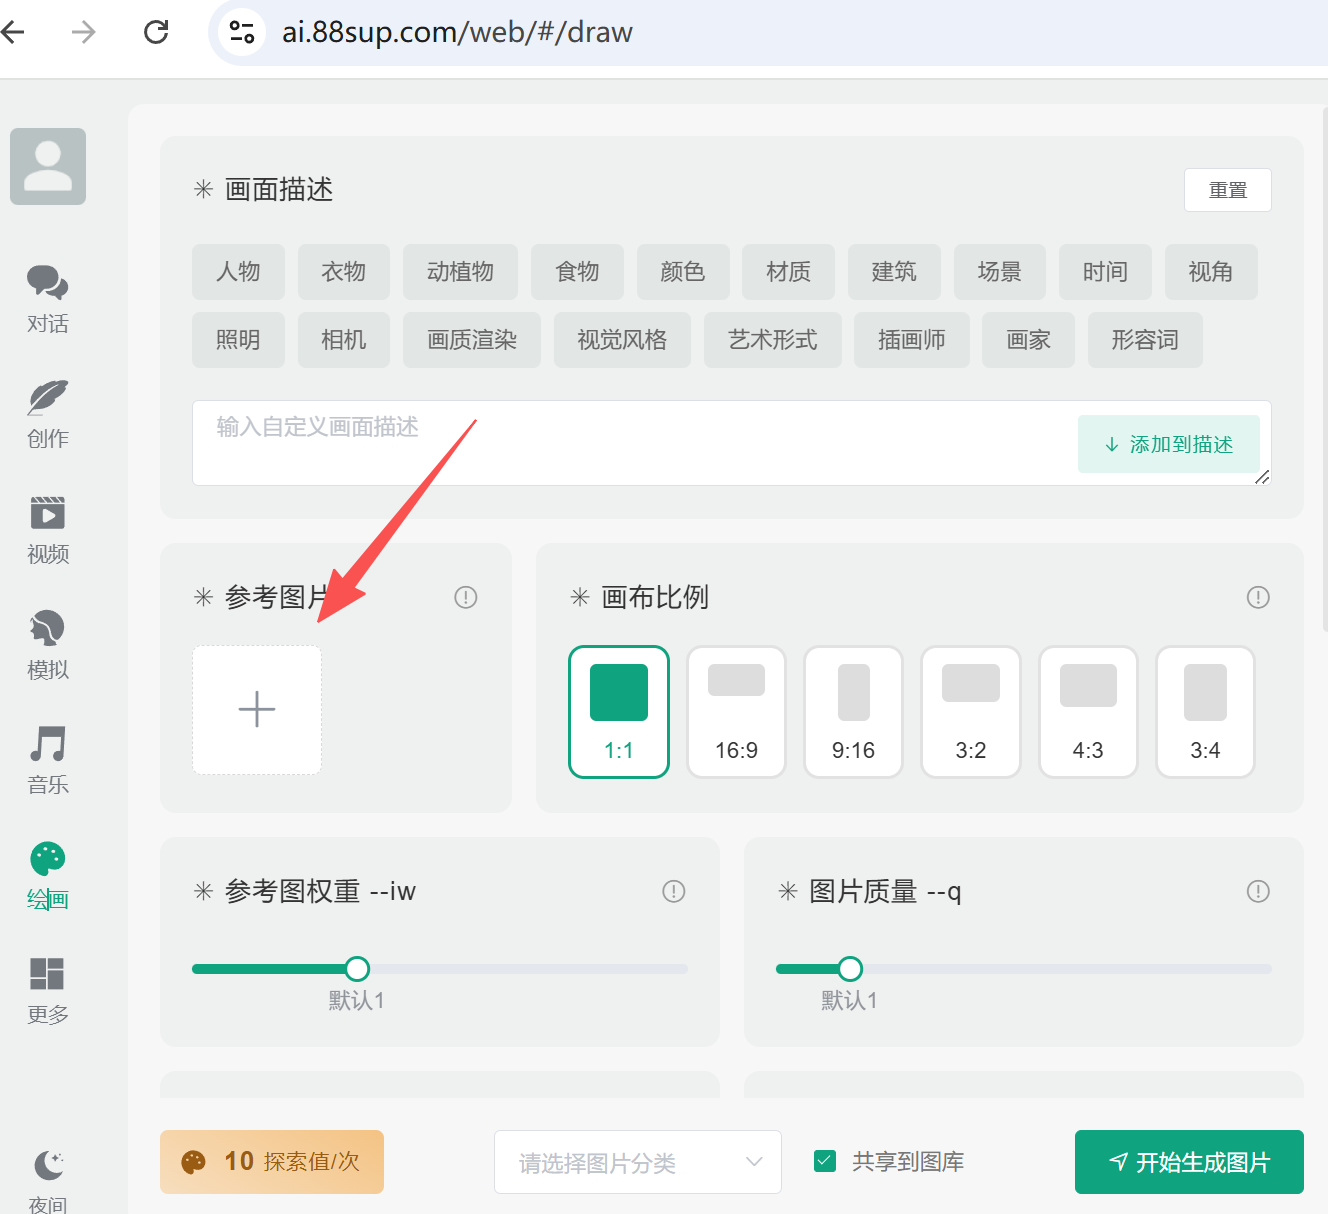Adjust the 图片质量 quality slider handle
Viewport: 1328px width, 1214px height.
click(x=849, y=968)
